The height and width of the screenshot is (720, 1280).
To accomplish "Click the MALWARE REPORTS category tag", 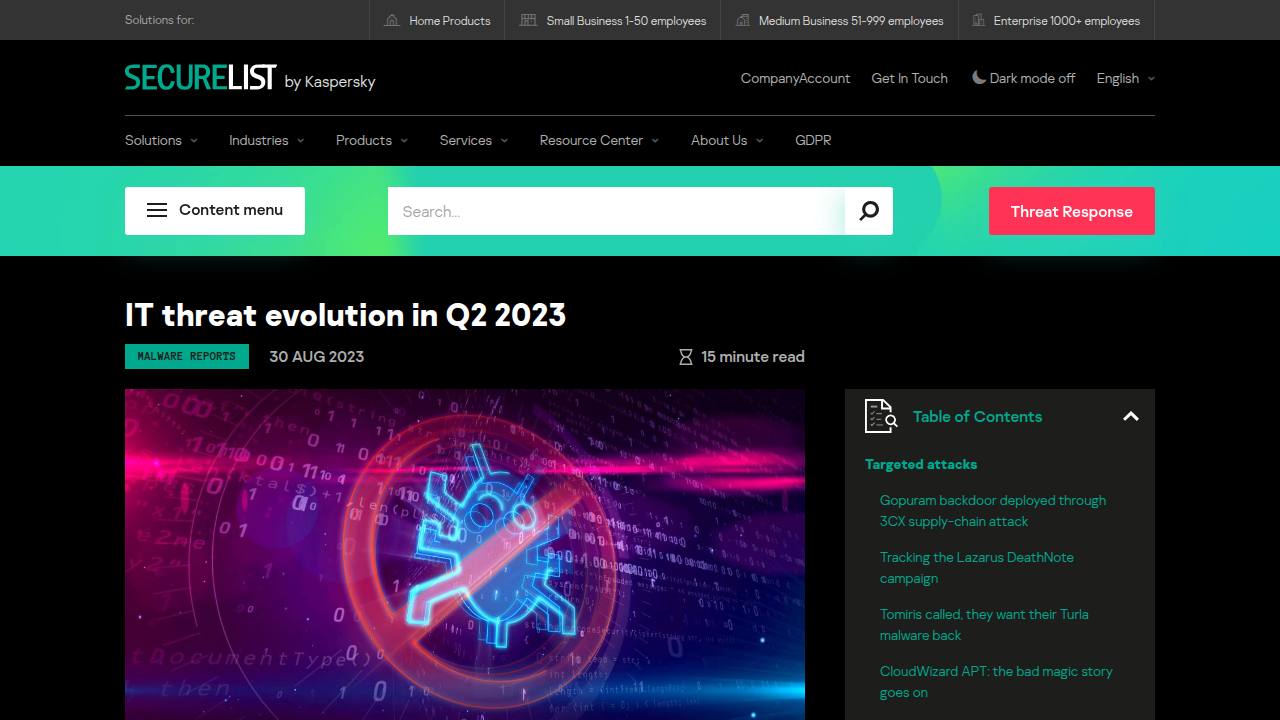I will (187, 356).
